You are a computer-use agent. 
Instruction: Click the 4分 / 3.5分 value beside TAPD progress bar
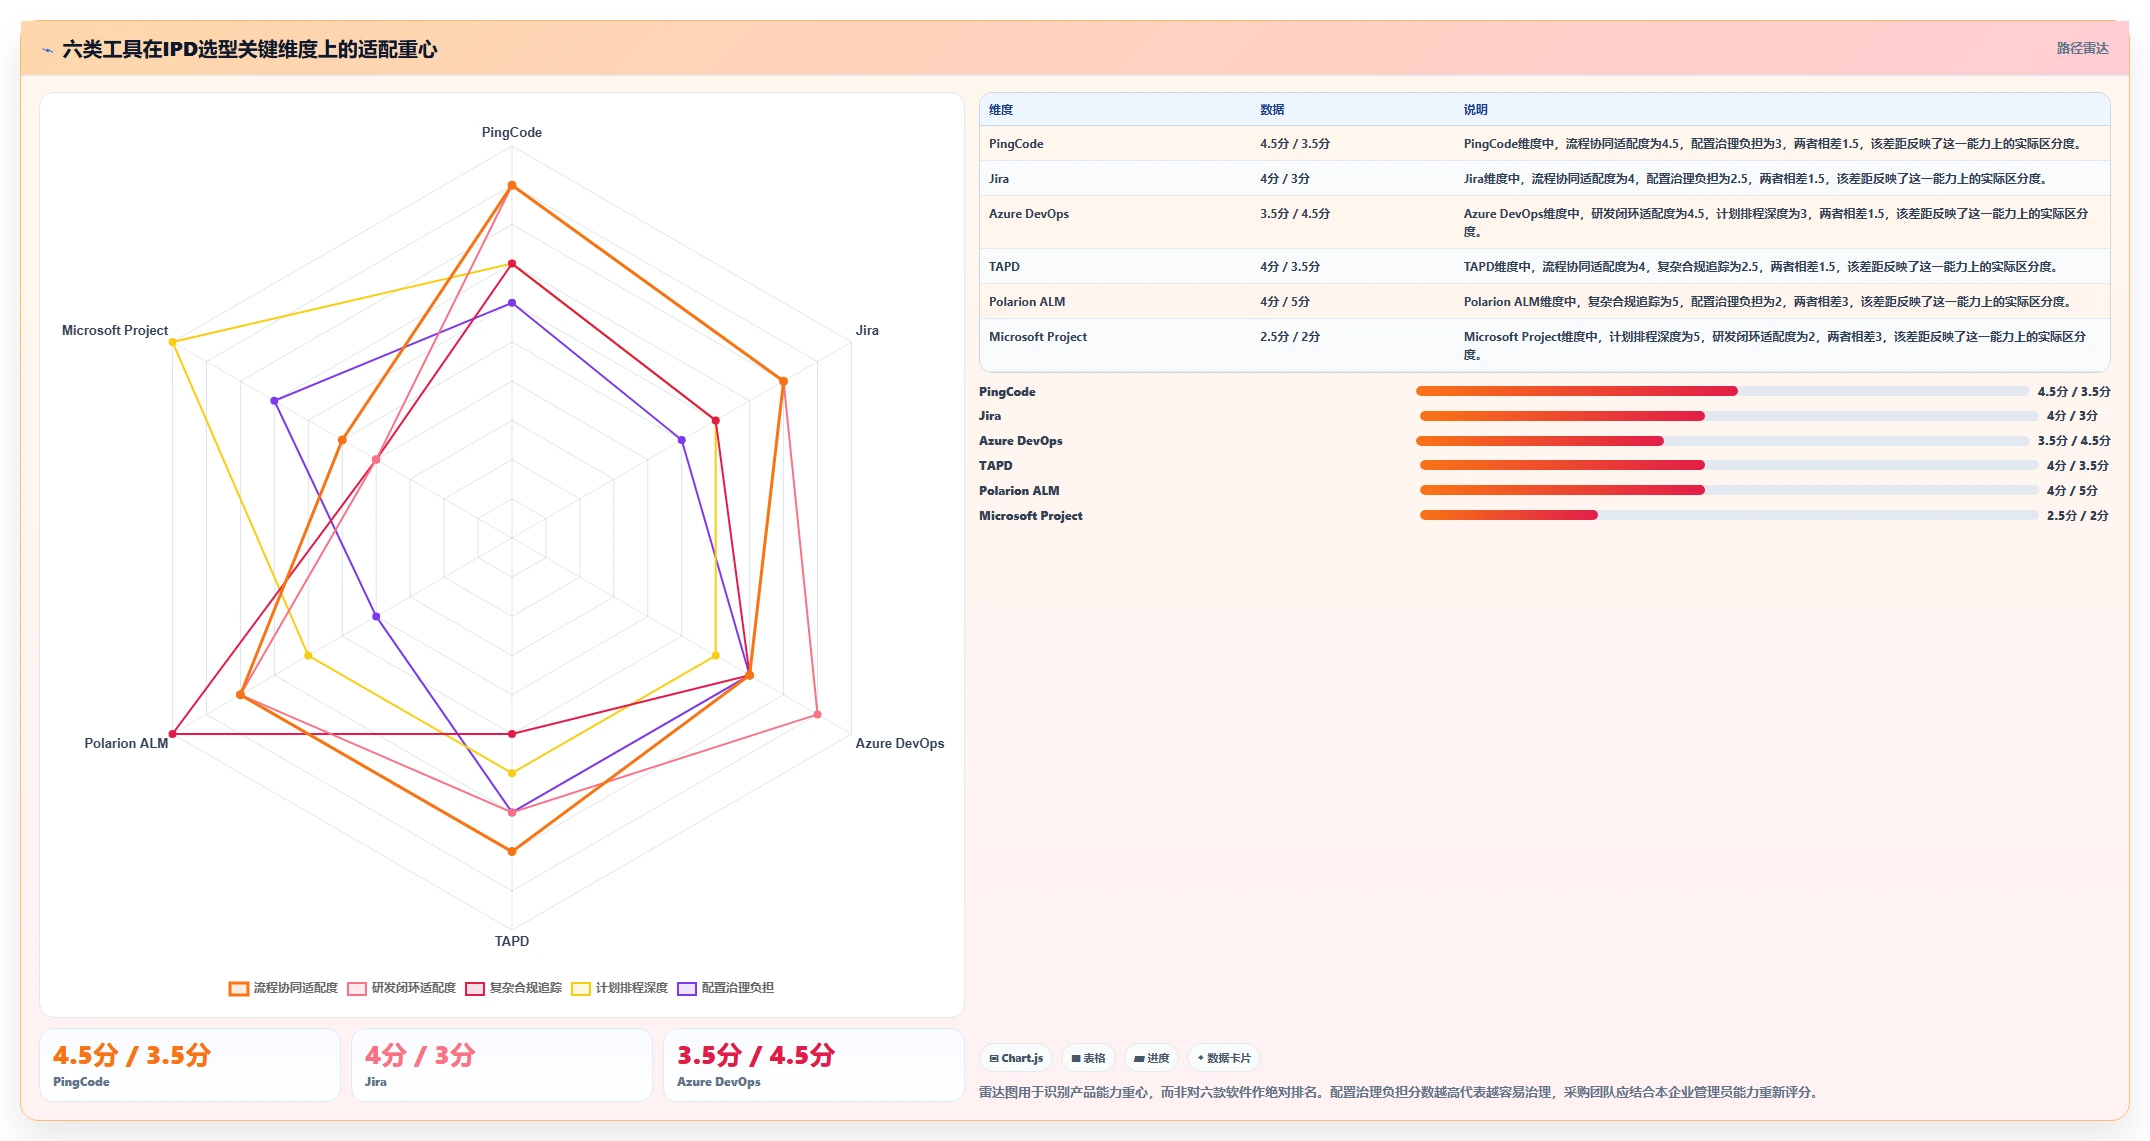(2077, 466)
